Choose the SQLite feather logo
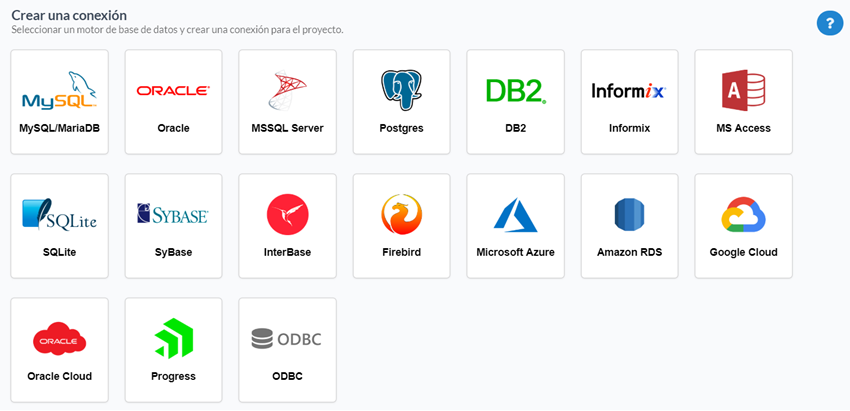 [60, 214]
